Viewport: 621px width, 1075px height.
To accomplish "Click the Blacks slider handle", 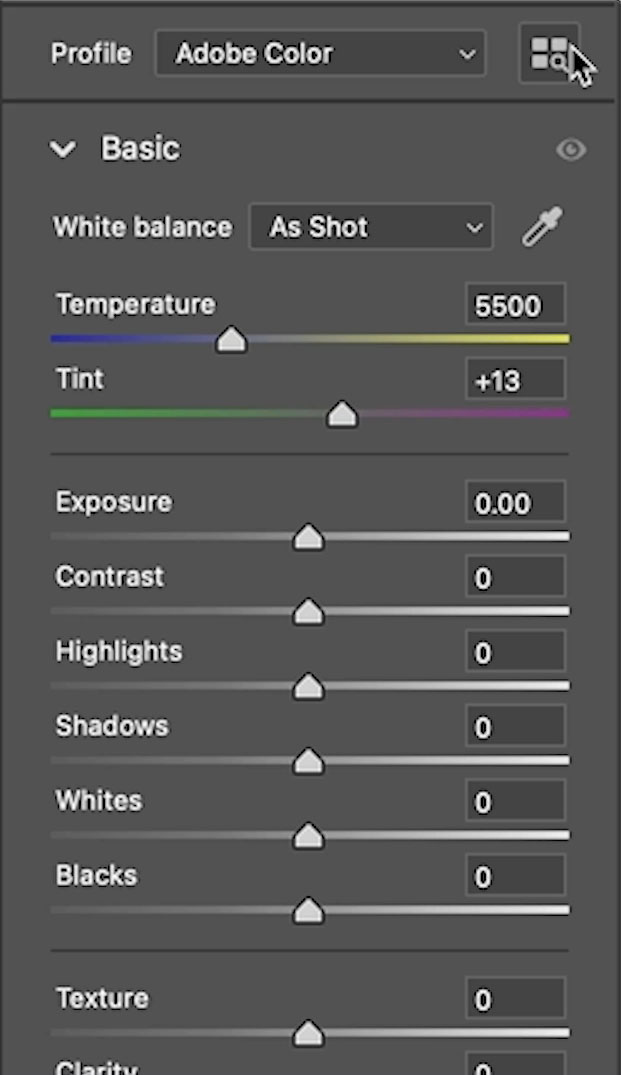I will click(308, 911).
